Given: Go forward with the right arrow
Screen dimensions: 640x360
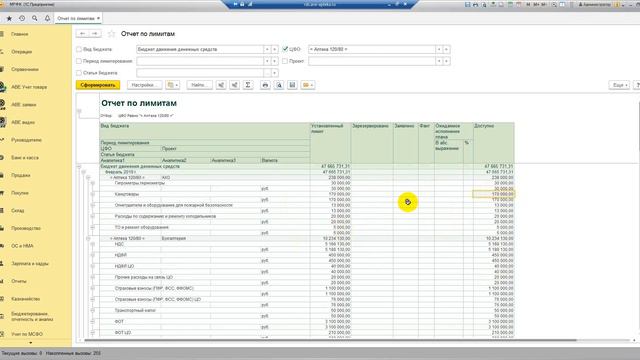Looking at the screenshot, I should (x=95, y=33).
